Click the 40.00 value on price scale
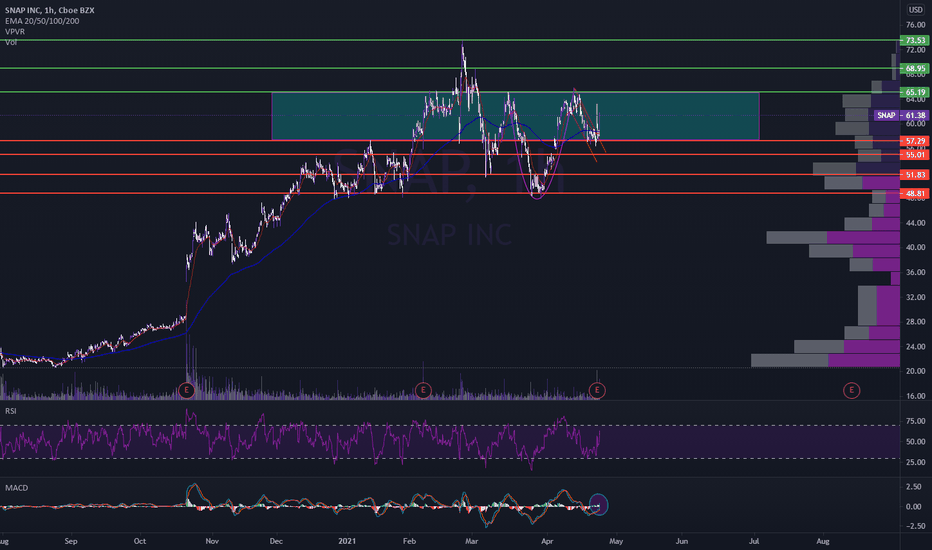The image size is (932, 550). [x=915, y=247]
